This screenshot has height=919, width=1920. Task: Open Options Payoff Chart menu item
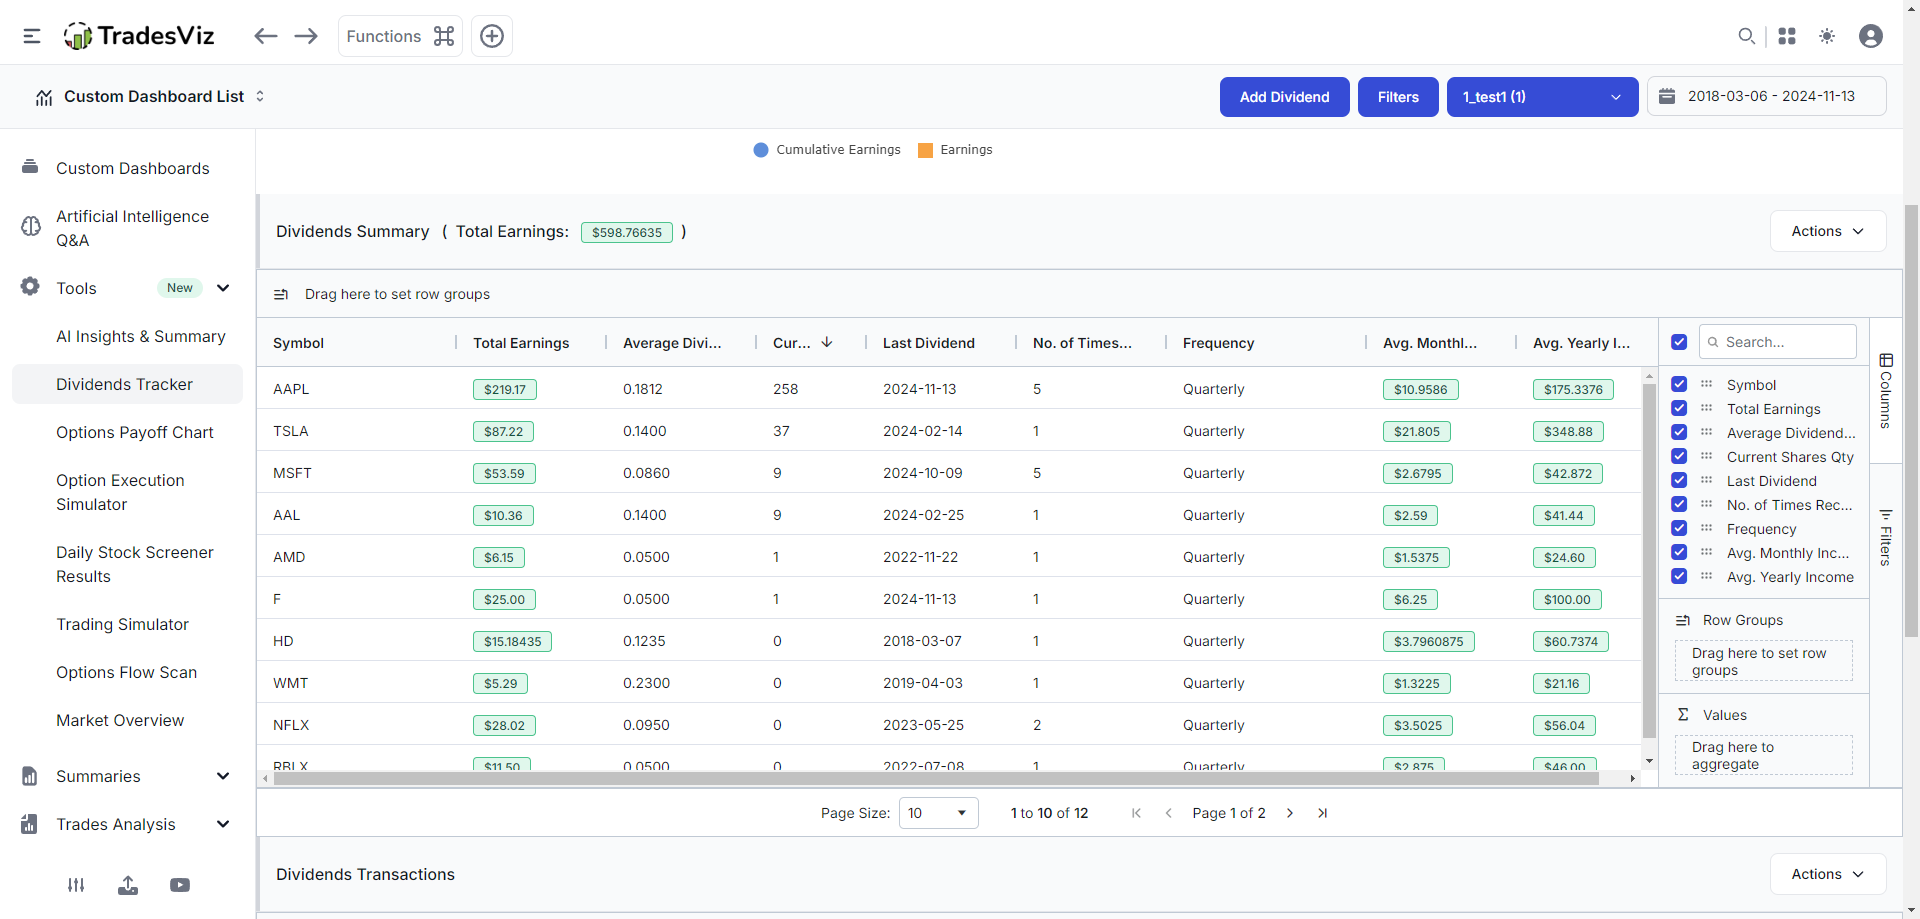135,432
